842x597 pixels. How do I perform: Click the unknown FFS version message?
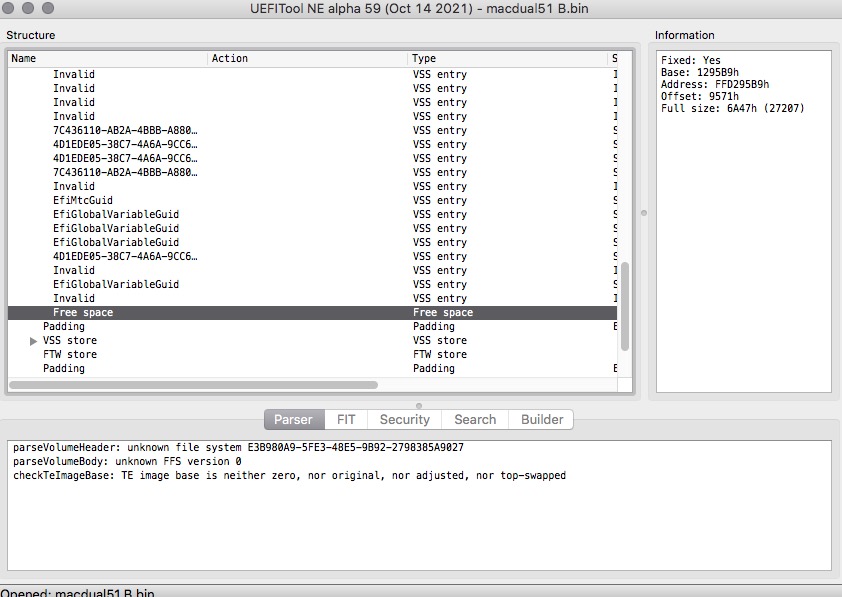127,461
